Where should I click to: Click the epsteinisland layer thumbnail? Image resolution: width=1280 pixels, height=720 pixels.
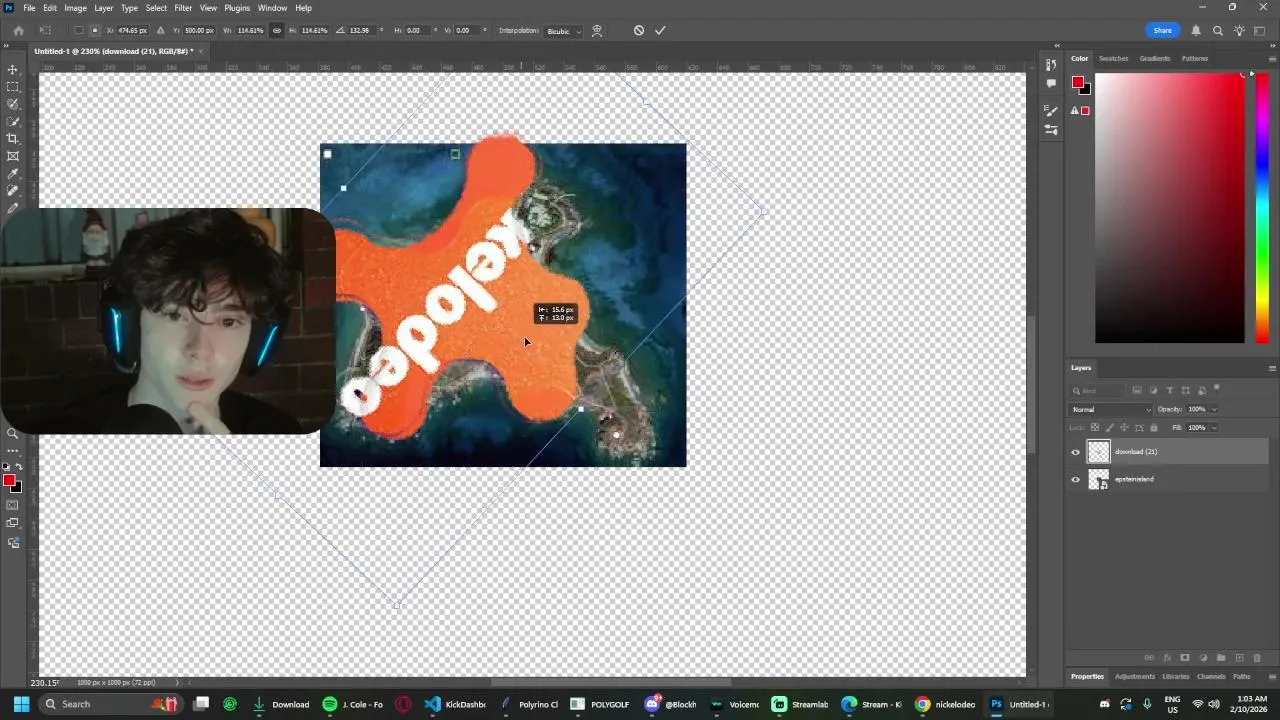point(1098,479)
